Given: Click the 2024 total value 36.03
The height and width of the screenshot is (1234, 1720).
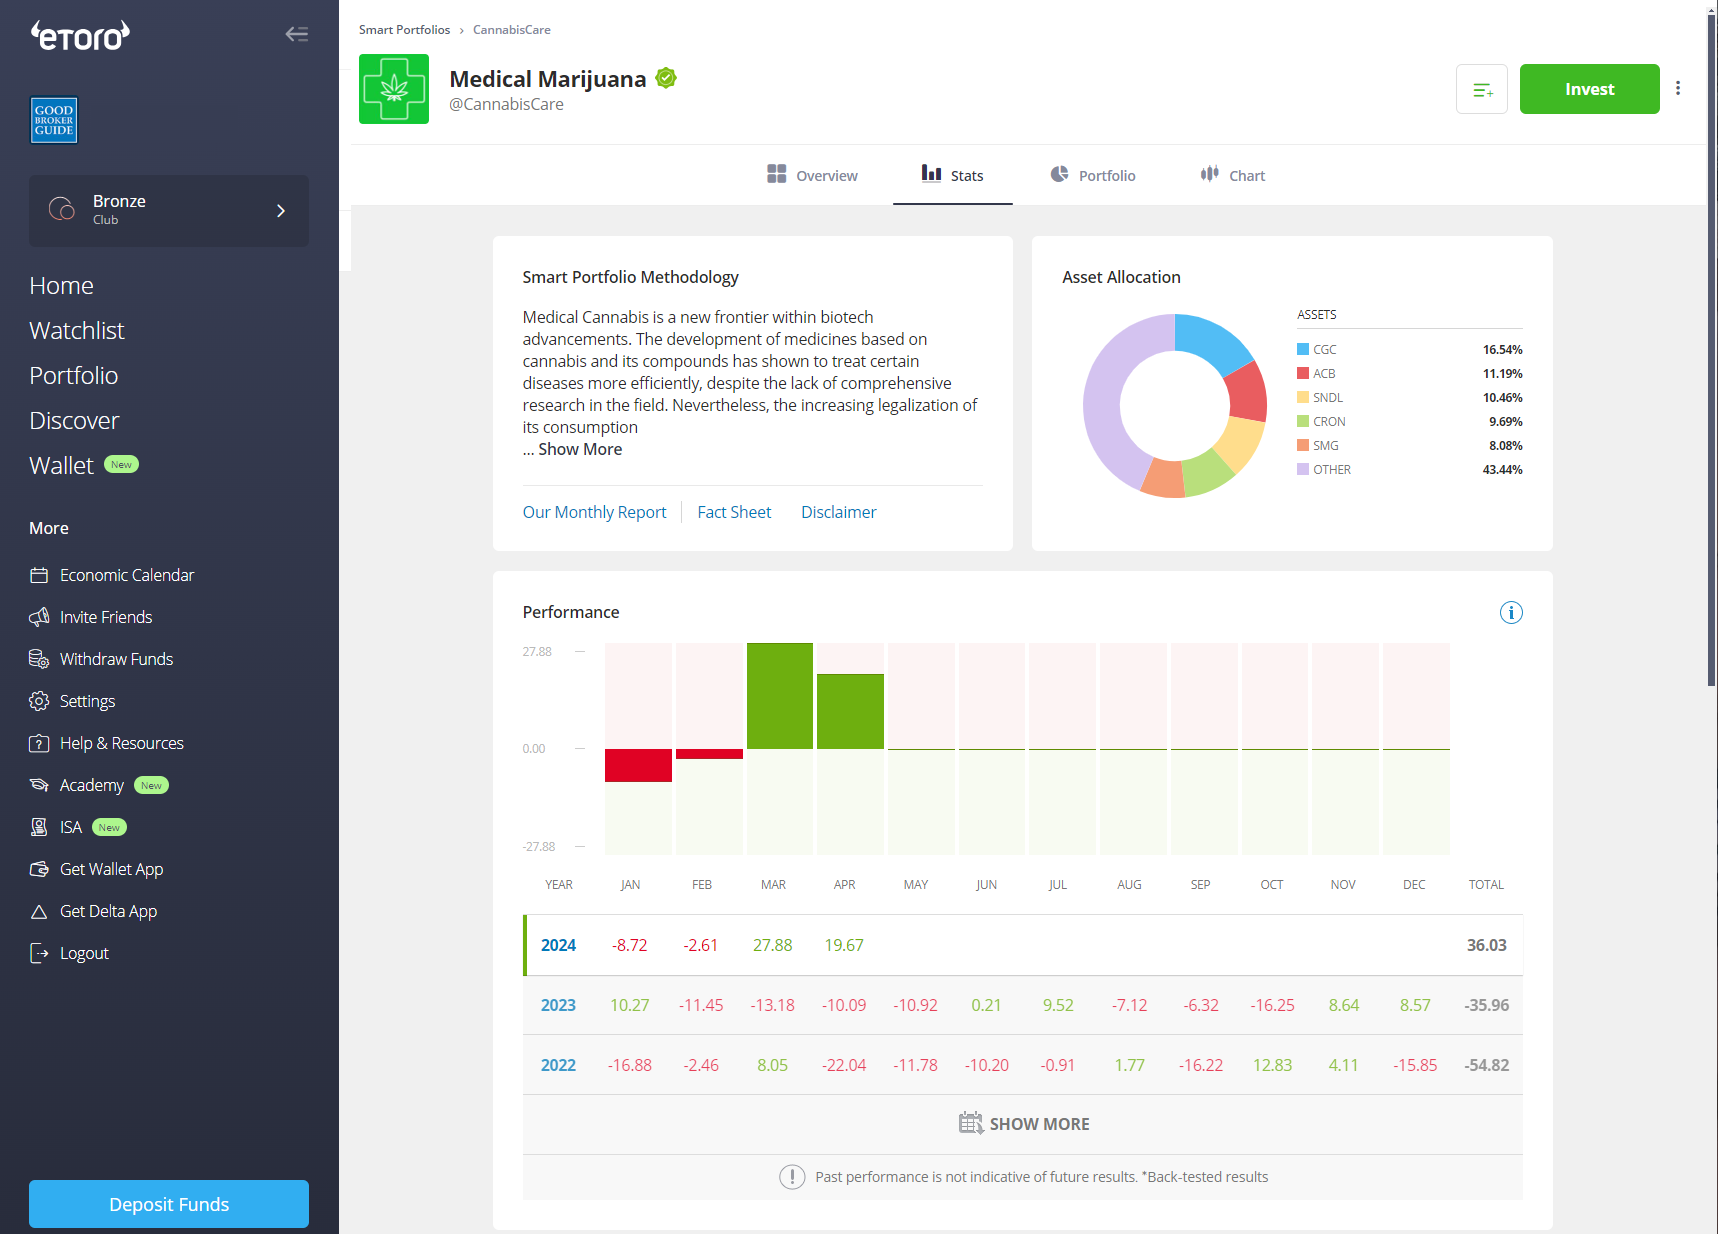Looking at the screenshot, I should tap(1486, 945).
